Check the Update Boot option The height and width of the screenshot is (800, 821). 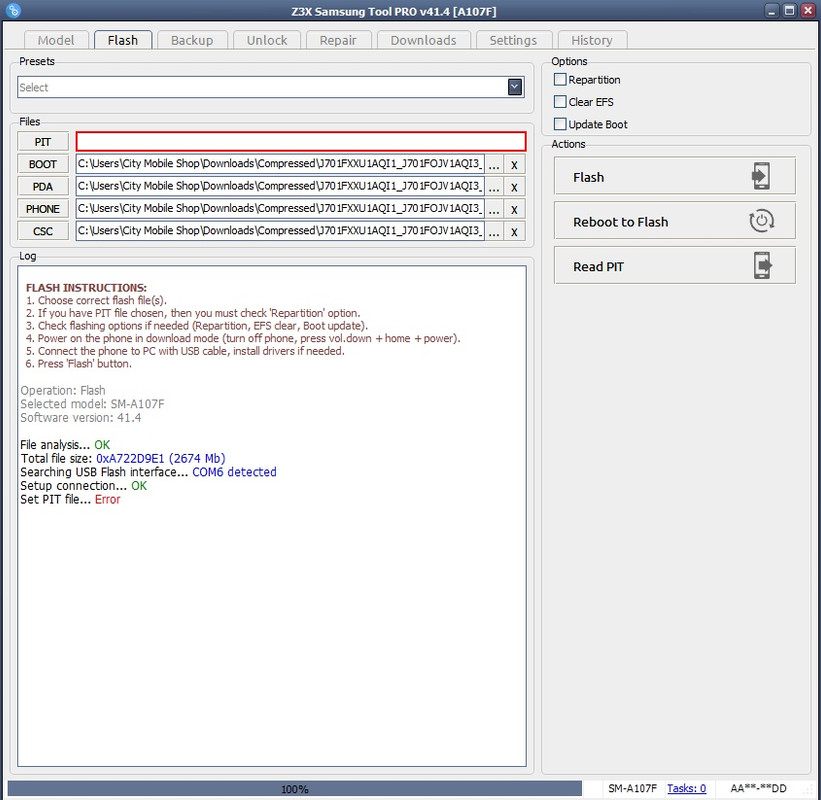[x=560, y=124]
